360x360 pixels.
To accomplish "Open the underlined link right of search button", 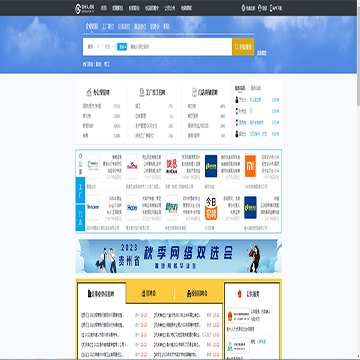I will [262, 52].
